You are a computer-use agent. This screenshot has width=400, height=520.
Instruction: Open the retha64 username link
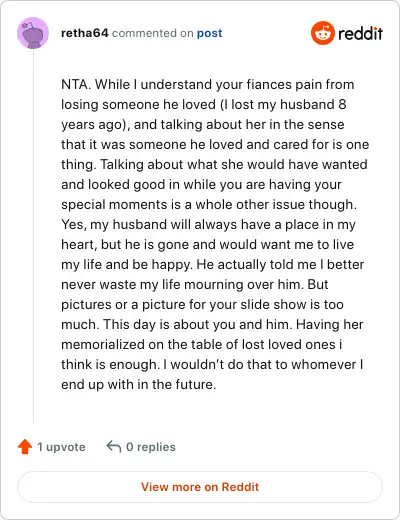tap(85, 33)
